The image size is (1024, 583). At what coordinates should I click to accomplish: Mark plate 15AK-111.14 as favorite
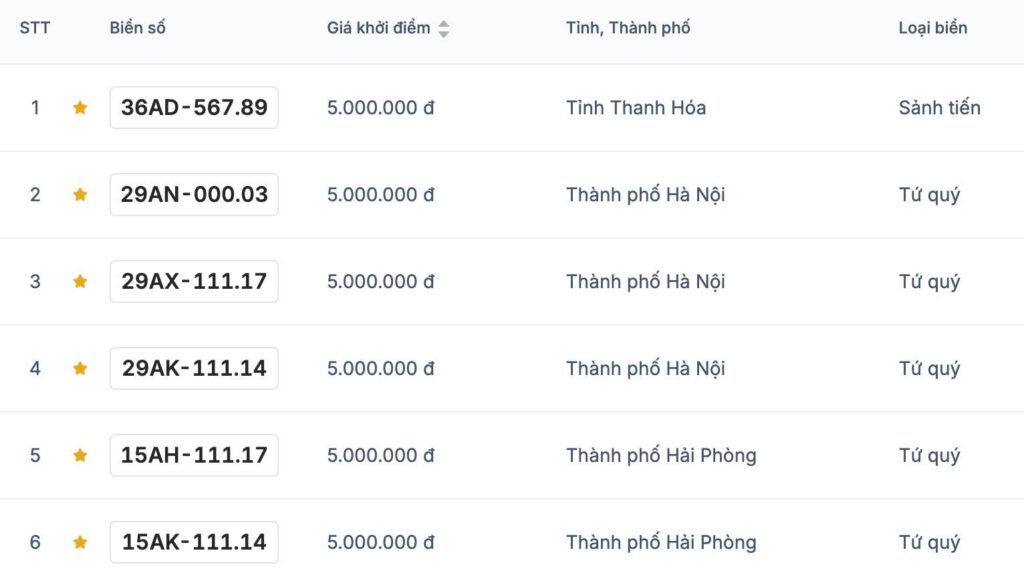[80, 542]
